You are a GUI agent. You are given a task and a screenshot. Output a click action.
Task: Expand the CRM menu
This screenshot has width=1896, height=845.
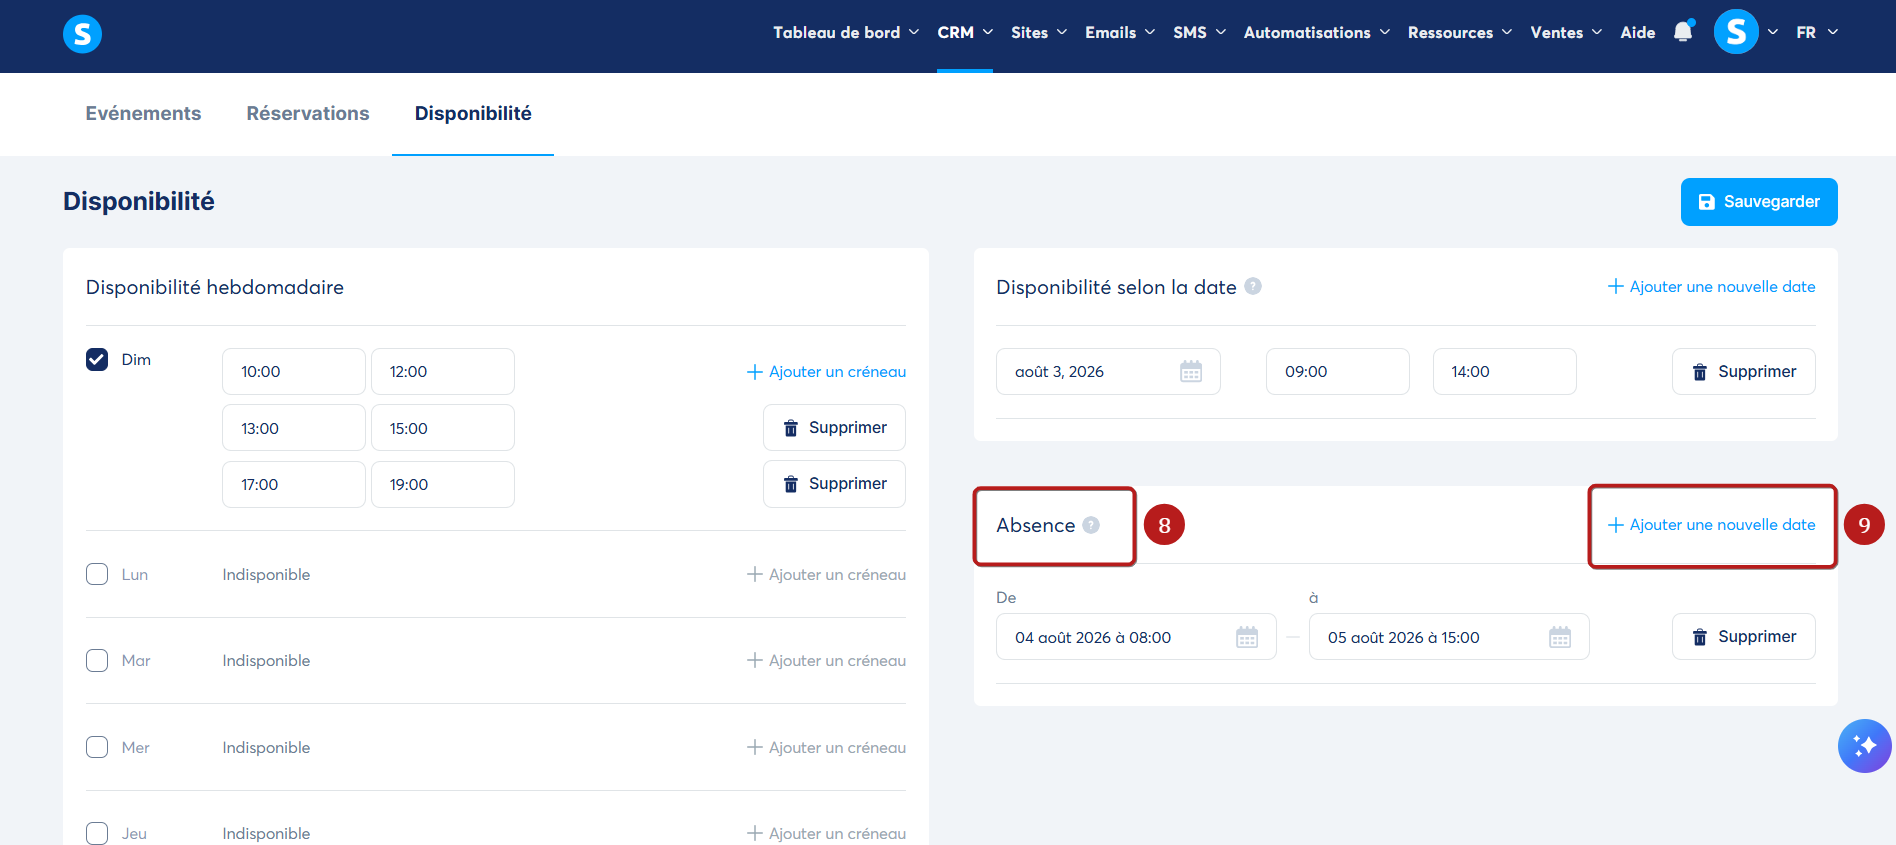point(965,32)
